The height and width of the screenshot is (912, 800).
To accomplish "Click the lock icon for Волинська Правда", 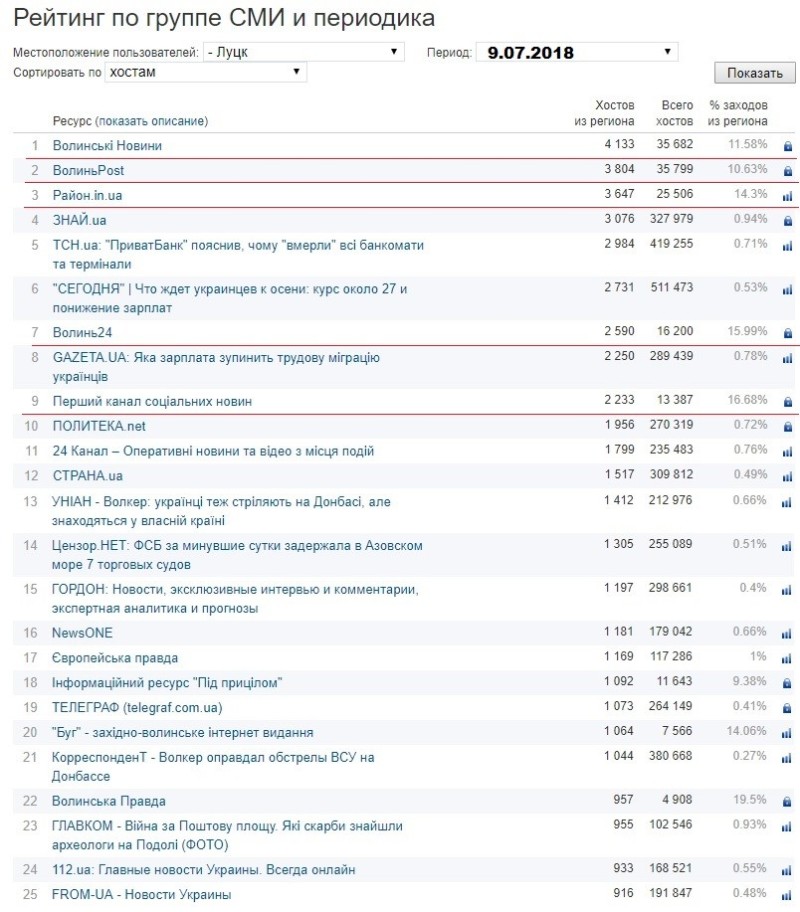I will coord(787,802).
